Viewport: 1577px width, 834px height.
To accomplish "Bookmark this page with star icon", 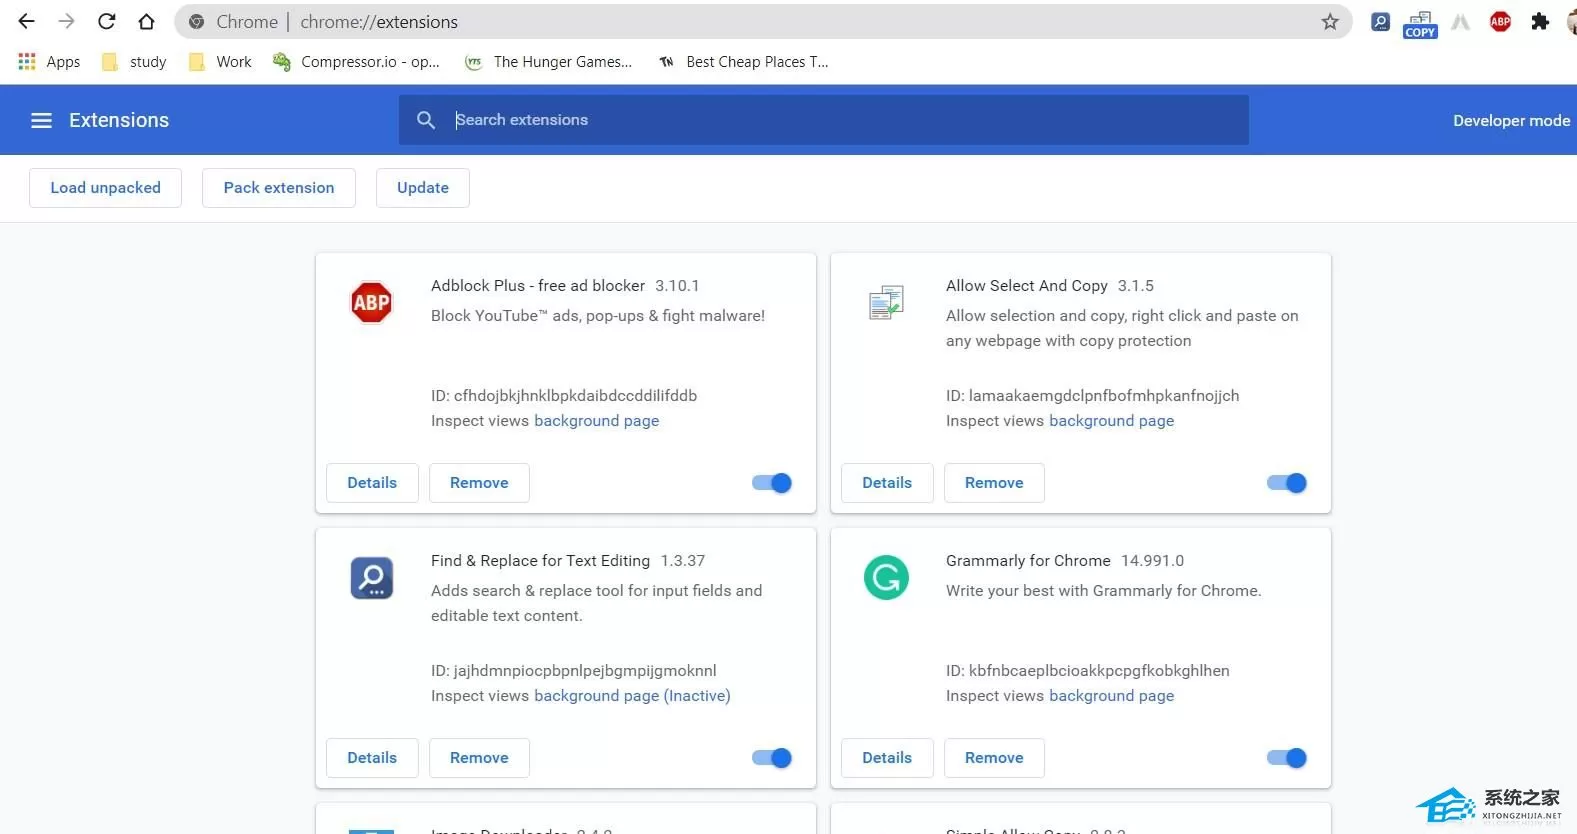I will pos(1330,21).
